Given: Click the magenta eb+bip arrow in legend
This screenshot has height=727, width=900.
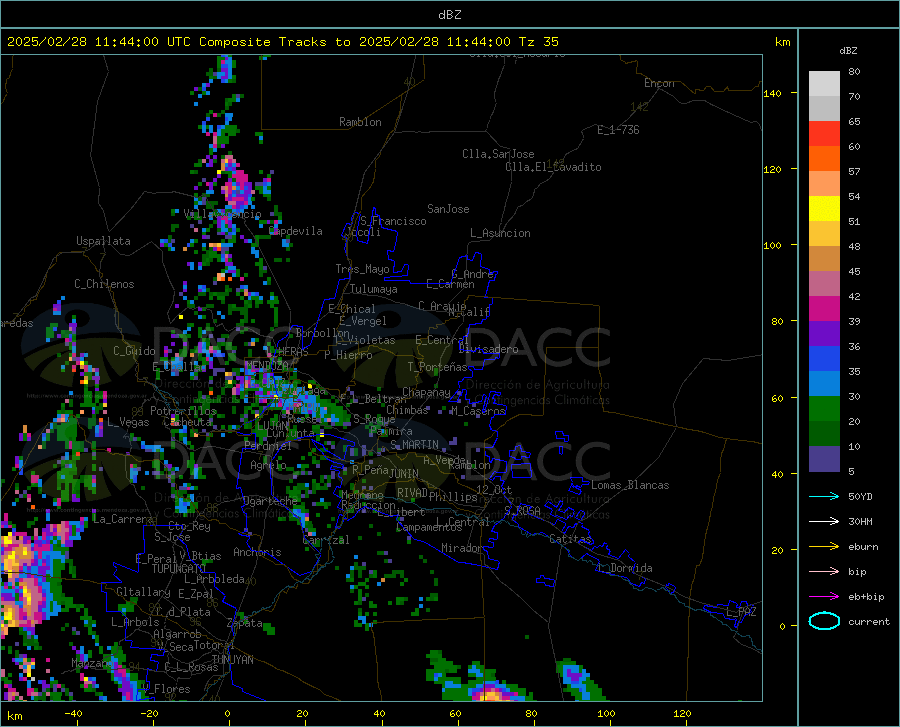Looking at the screenshot, I should 824,597.
